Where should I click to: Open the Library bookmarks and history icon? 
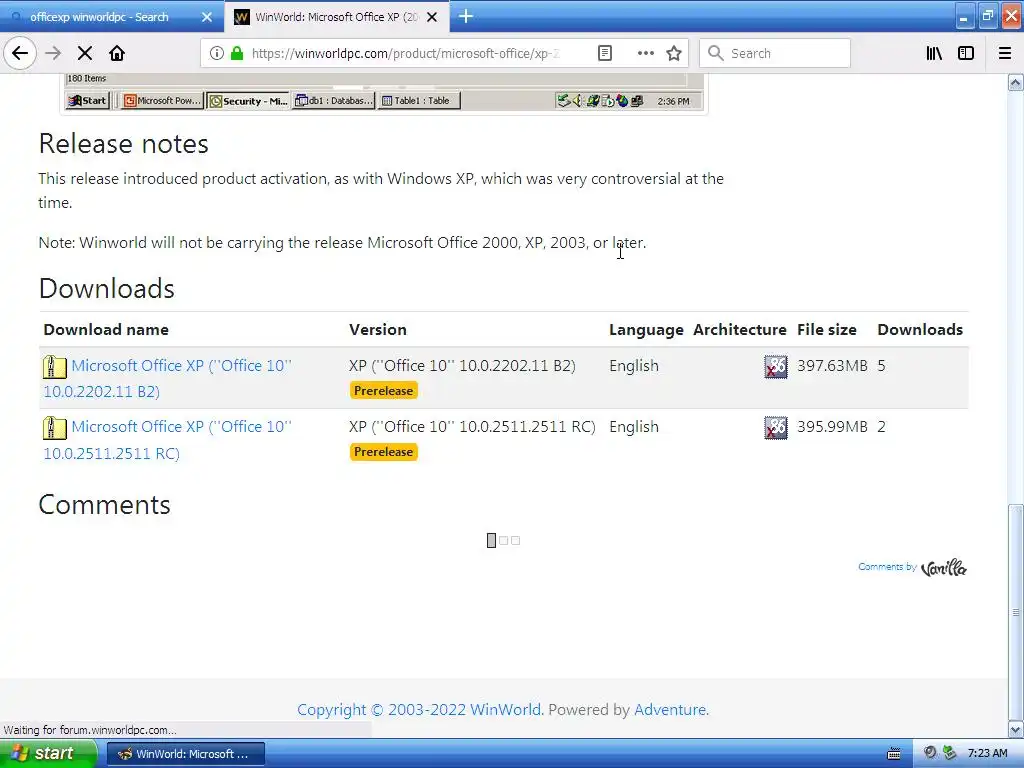click(x=934, y=53)
